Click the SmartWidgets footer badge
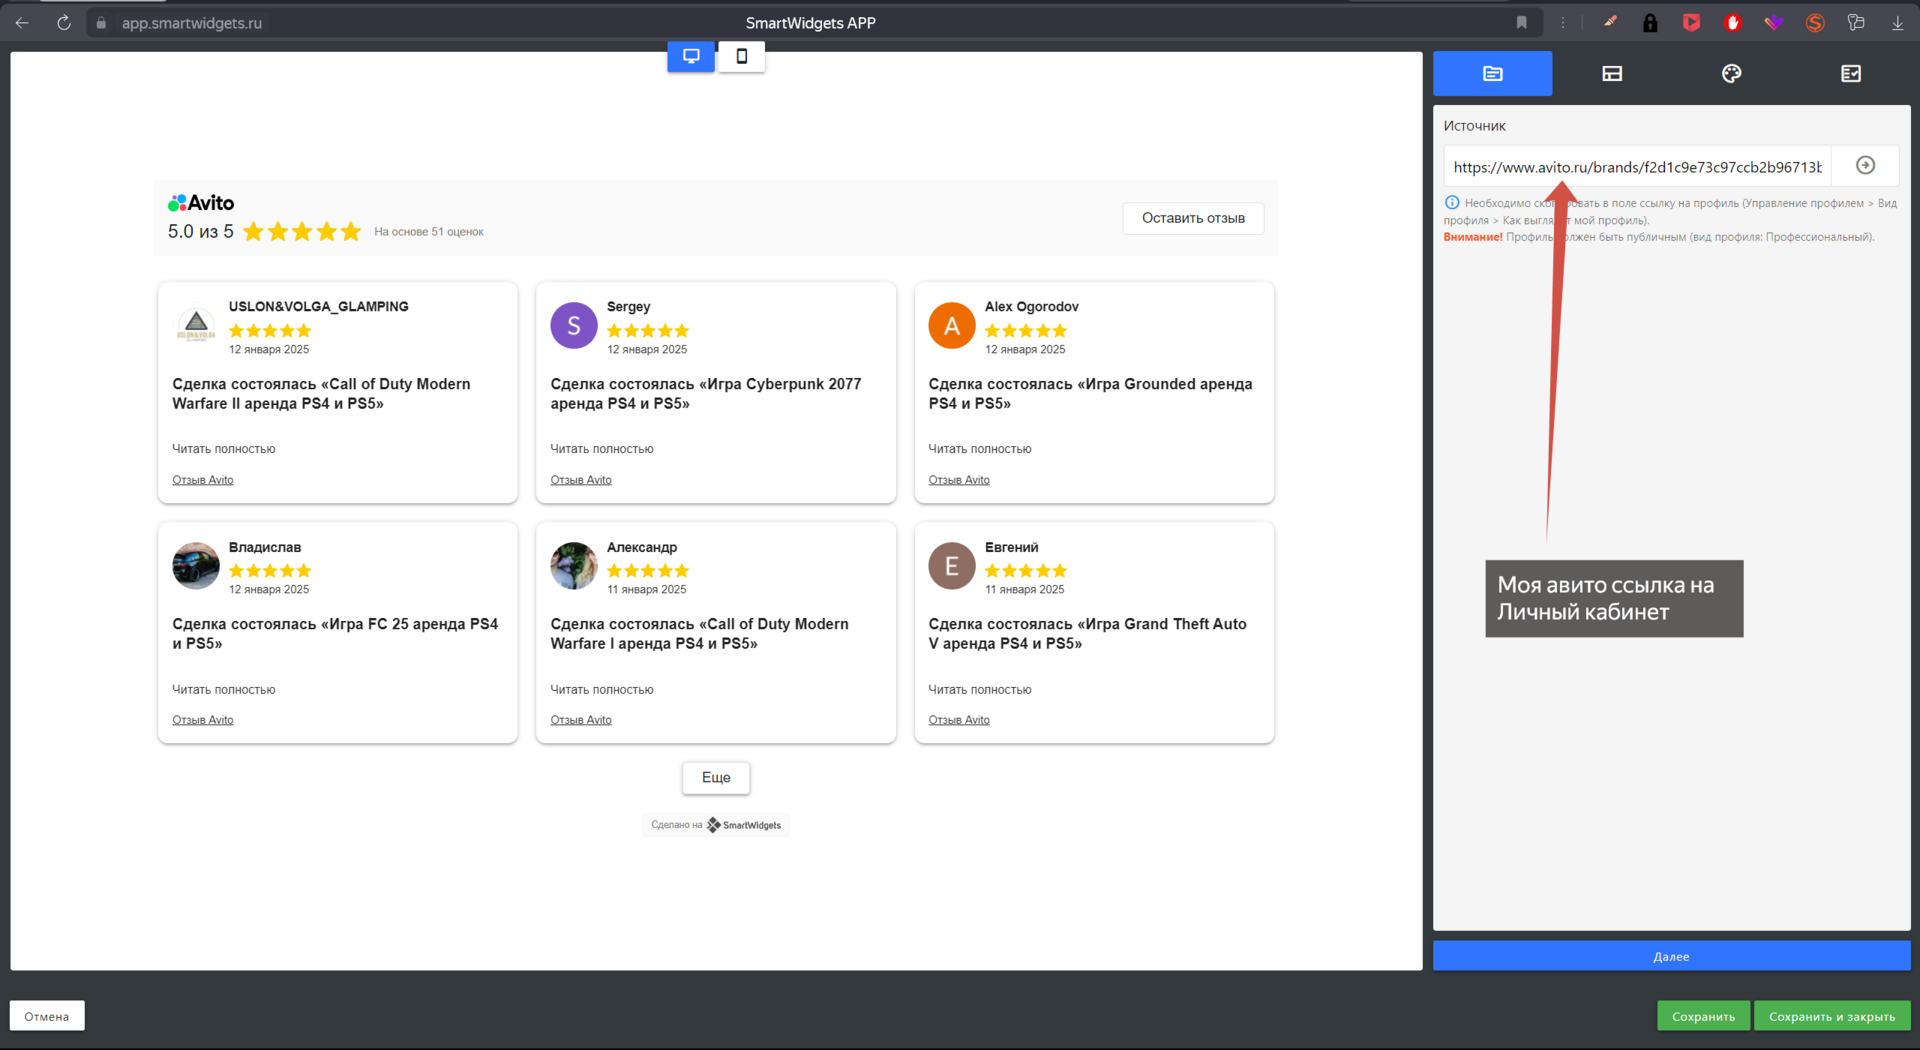1920x1050 pixels. coord(716,825)
